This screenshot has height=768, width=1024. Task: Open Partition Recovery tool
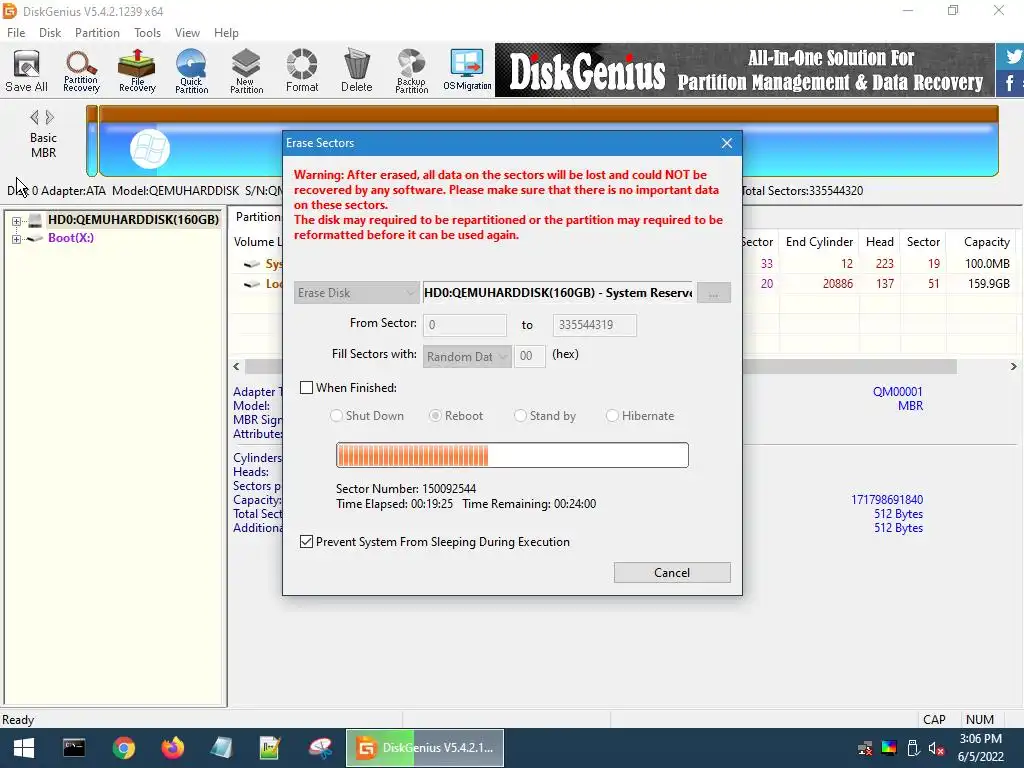[x=81, y=71]
